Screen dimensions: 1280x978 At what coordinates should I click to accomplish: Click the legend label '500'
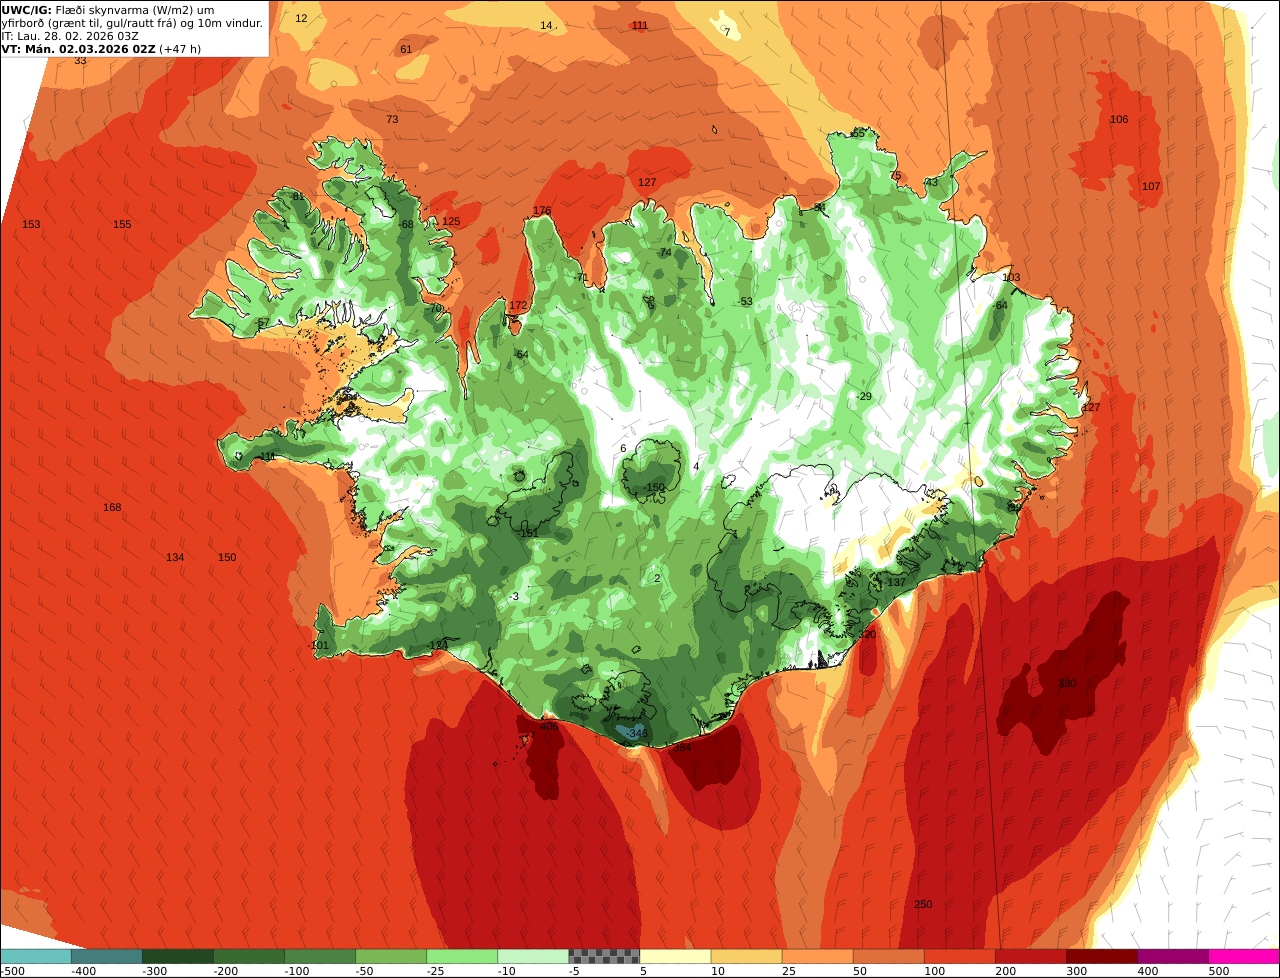click(x=1219, y=970)
